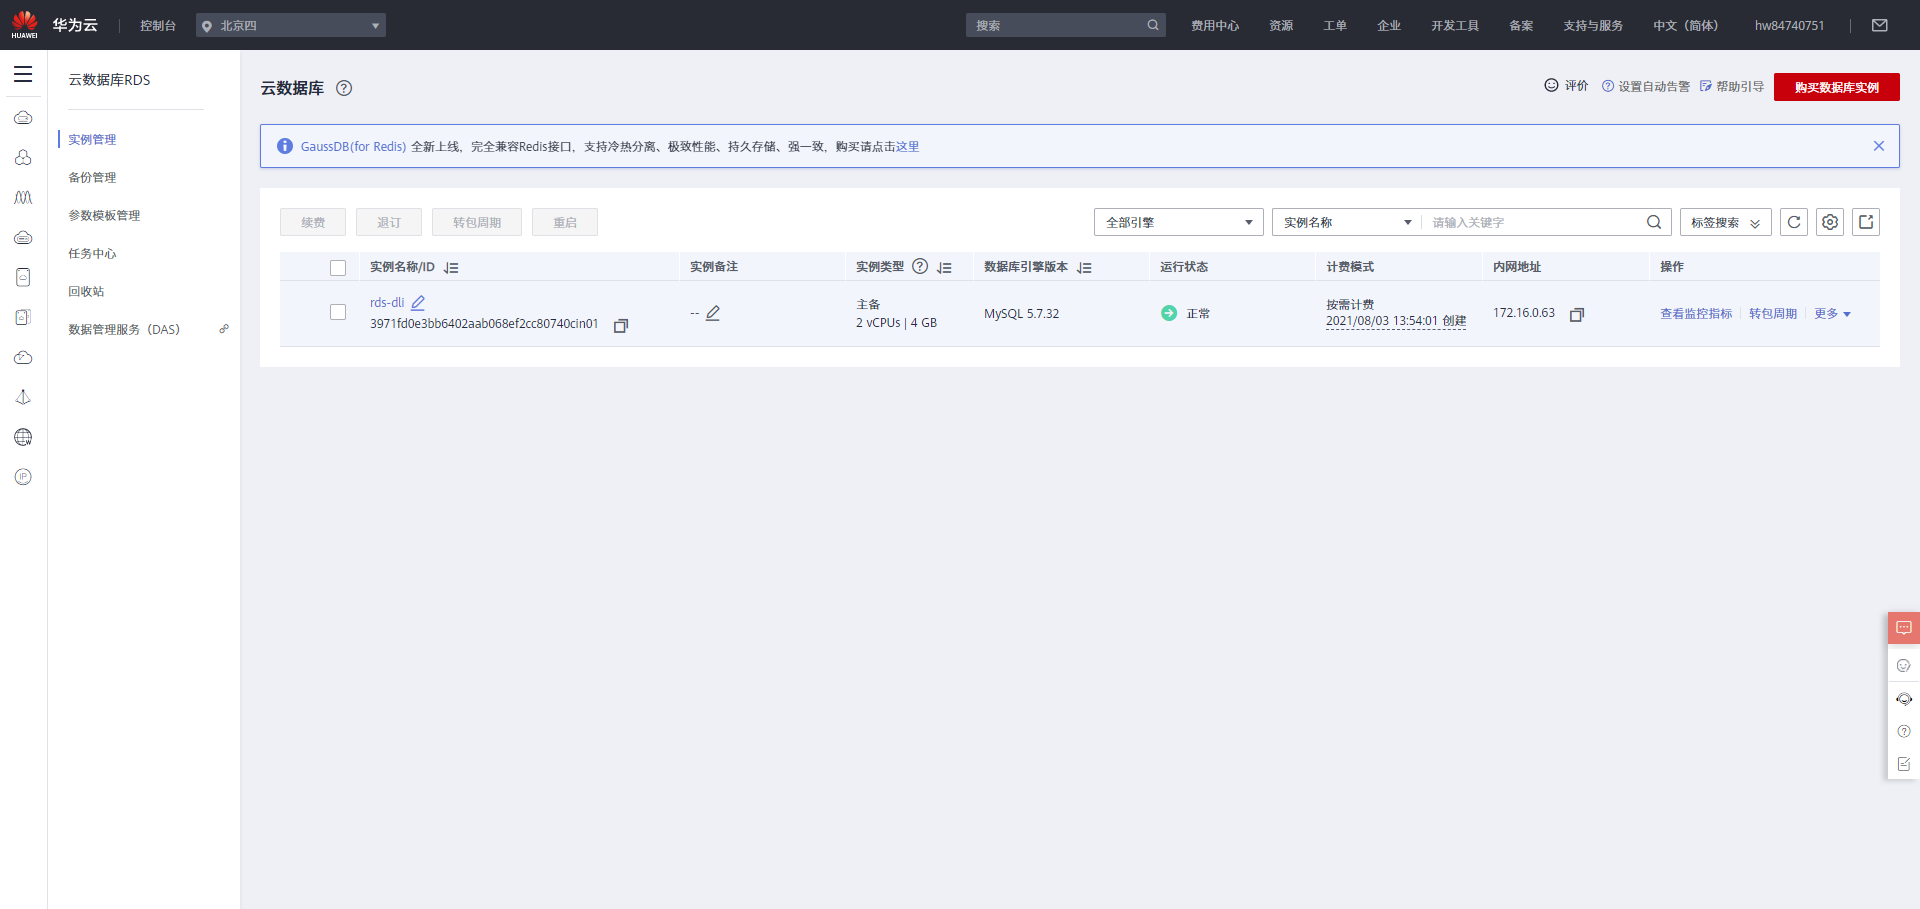Select 实例管理 in the sidebar
This screenshot has width=1920, height=909.
coord(92,140)
